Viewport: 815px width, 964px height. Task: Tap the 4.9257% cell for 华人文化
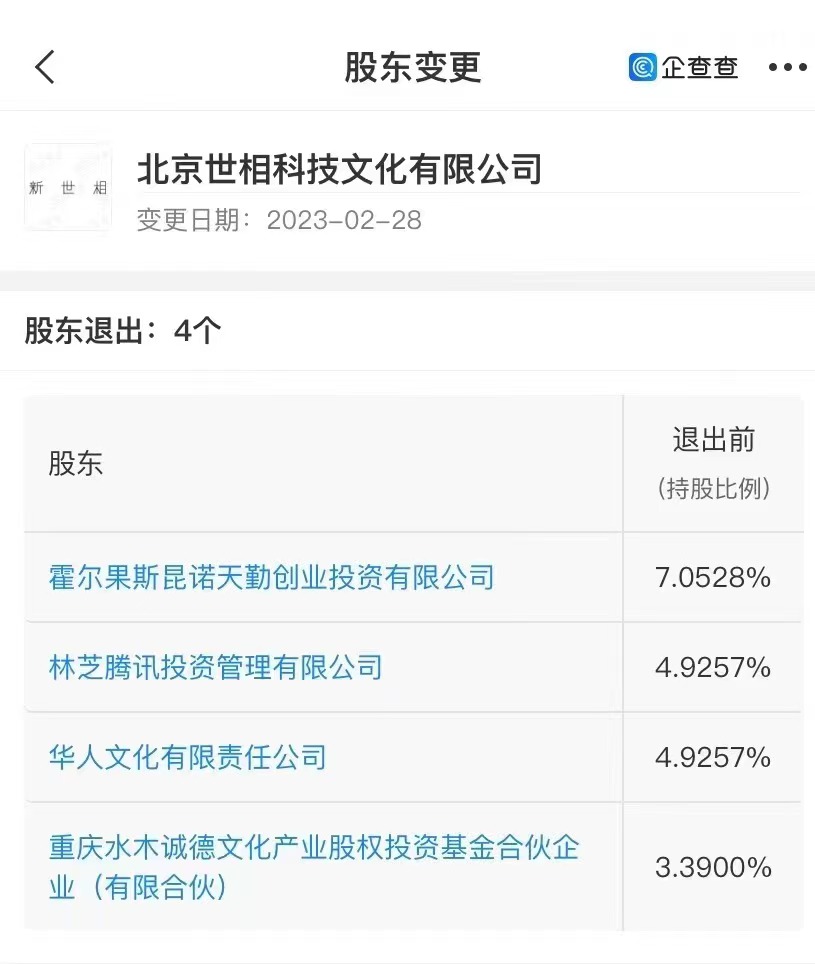click(x=712, y=757)
